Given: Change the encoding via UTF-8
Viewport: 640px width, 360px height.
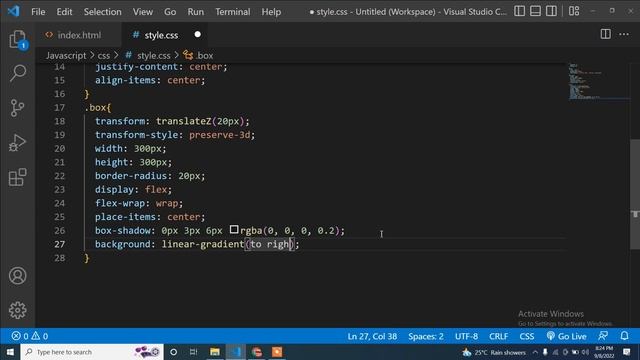Looking at the screenshot, I should (467, 336).
